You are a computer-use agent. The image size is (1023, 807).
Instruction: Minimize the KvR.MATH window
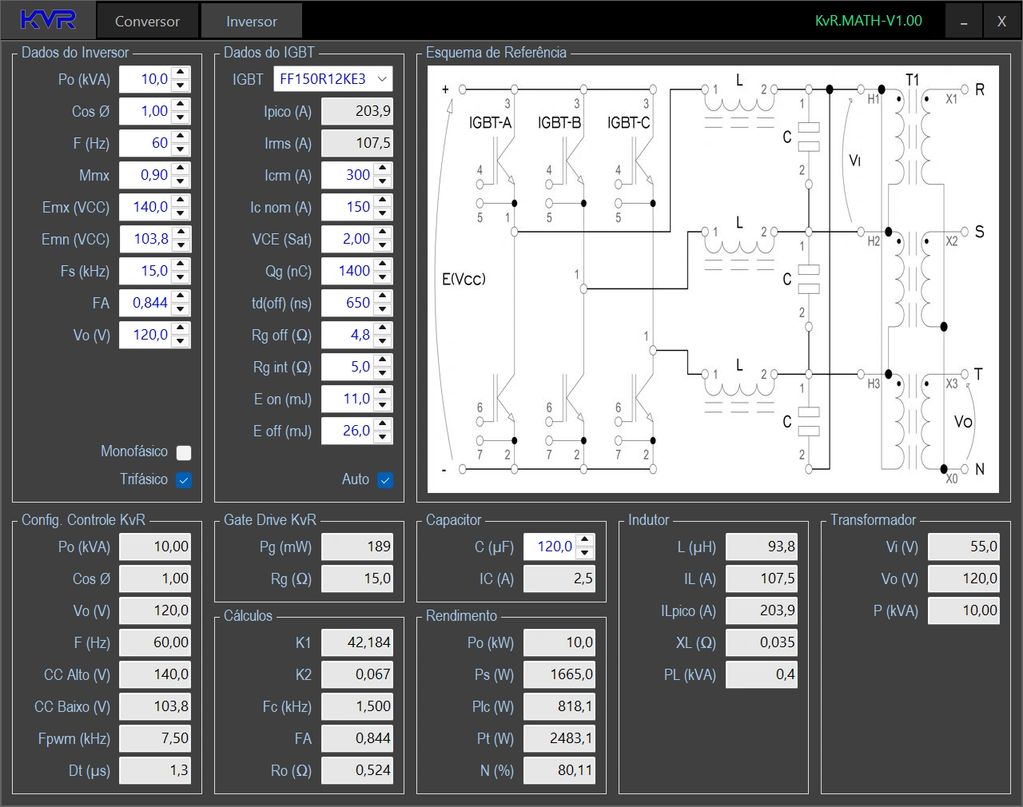click(x=963, y=21)
